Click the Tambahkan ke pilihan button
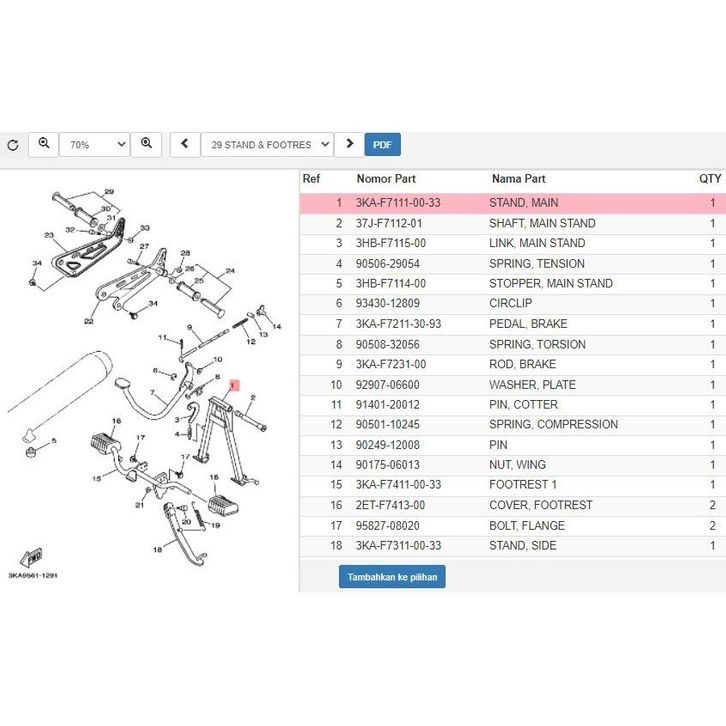 tap(392, 577)
